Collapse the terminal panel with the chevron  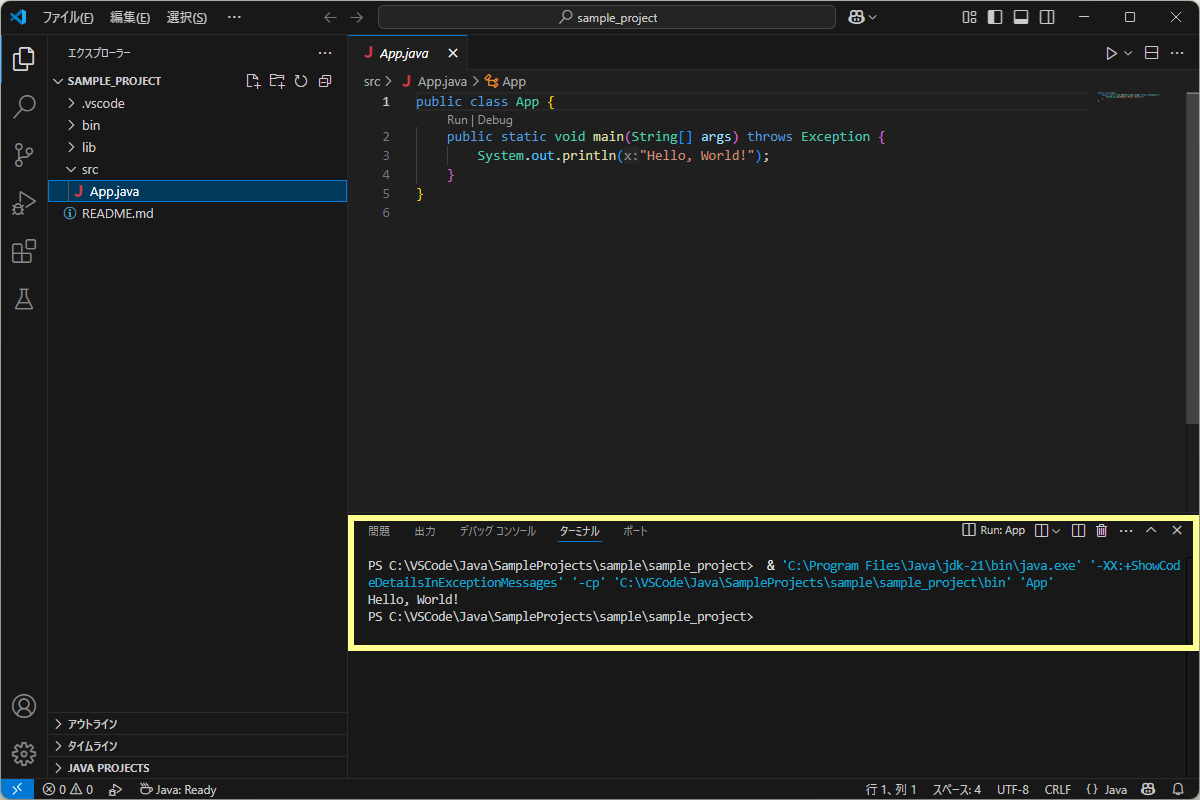point(1151,530)
